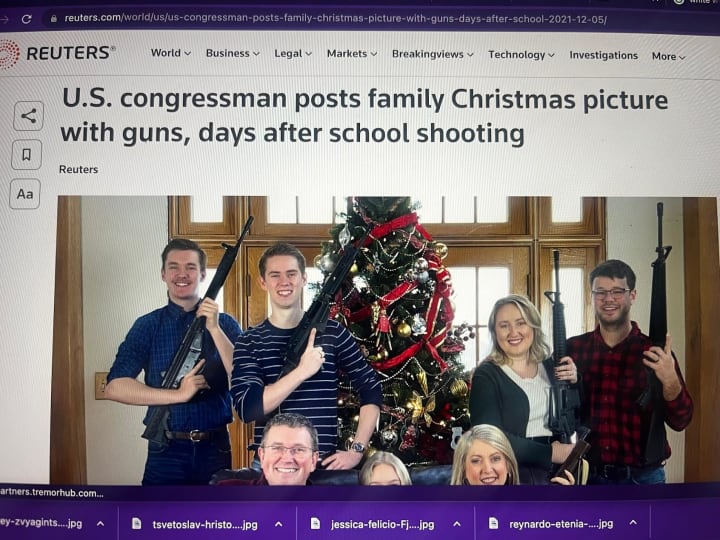This screenshot has height=540, width=720.
Task: Go to Investigations section
Action: pyautogui.click(x=603, y=55)
